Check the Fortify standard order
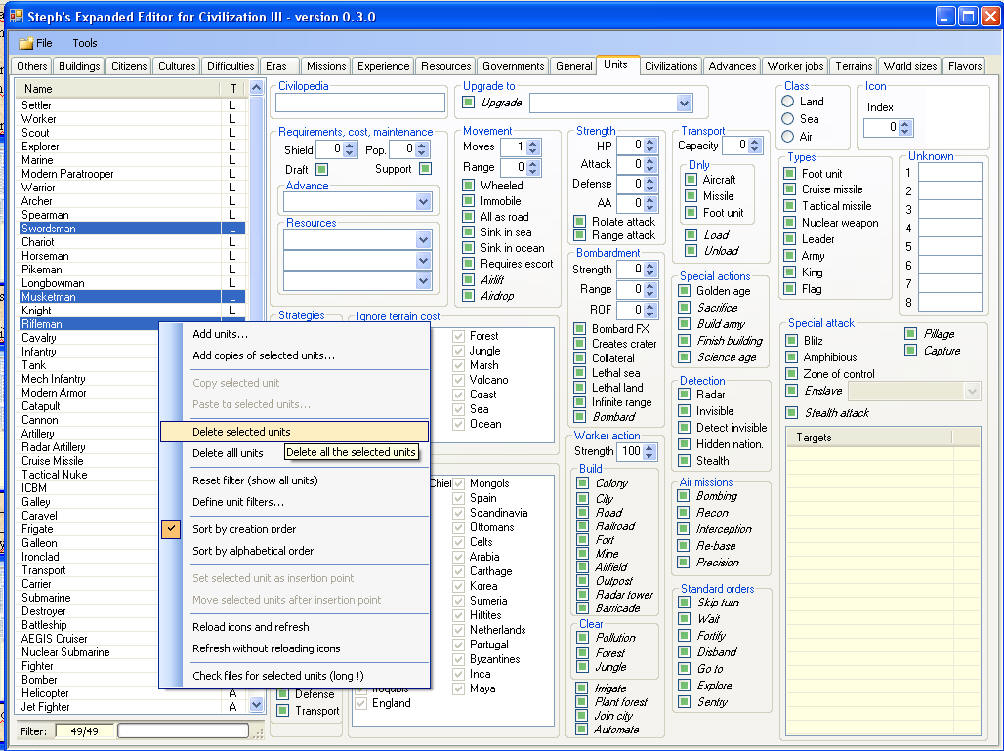 (684, 636)
